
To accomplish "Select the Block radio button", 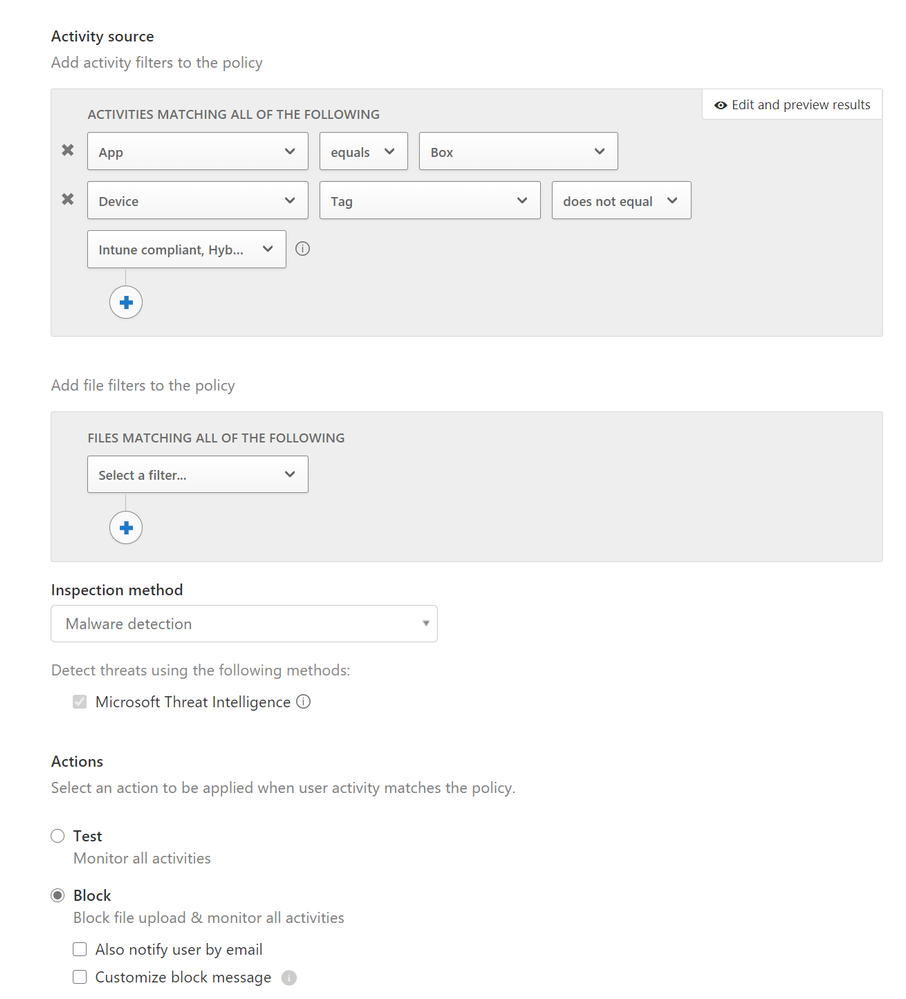I will point(58,895).
